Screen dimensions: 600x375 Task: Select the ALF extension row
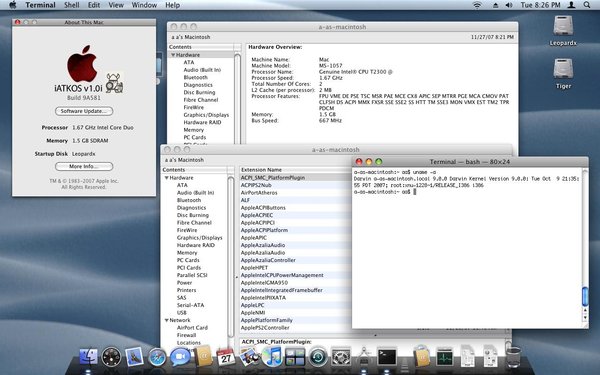tap(295, 200)
